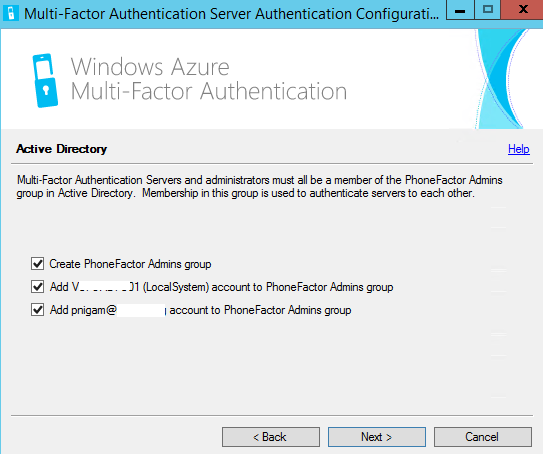Click the Multi-Factor Authentication phone-lock logo
Screen dimensions: 543x454
(x=45, y=80)
